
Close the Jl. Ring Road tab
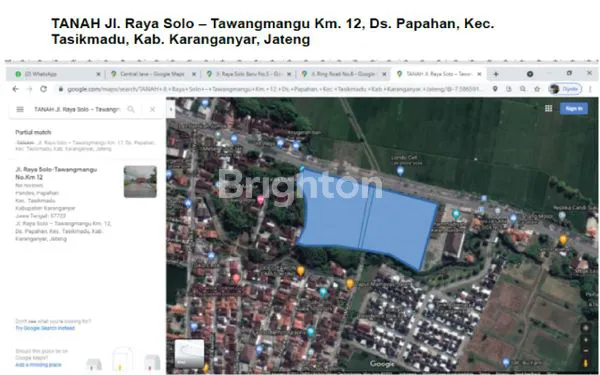[x=385, y=74]
